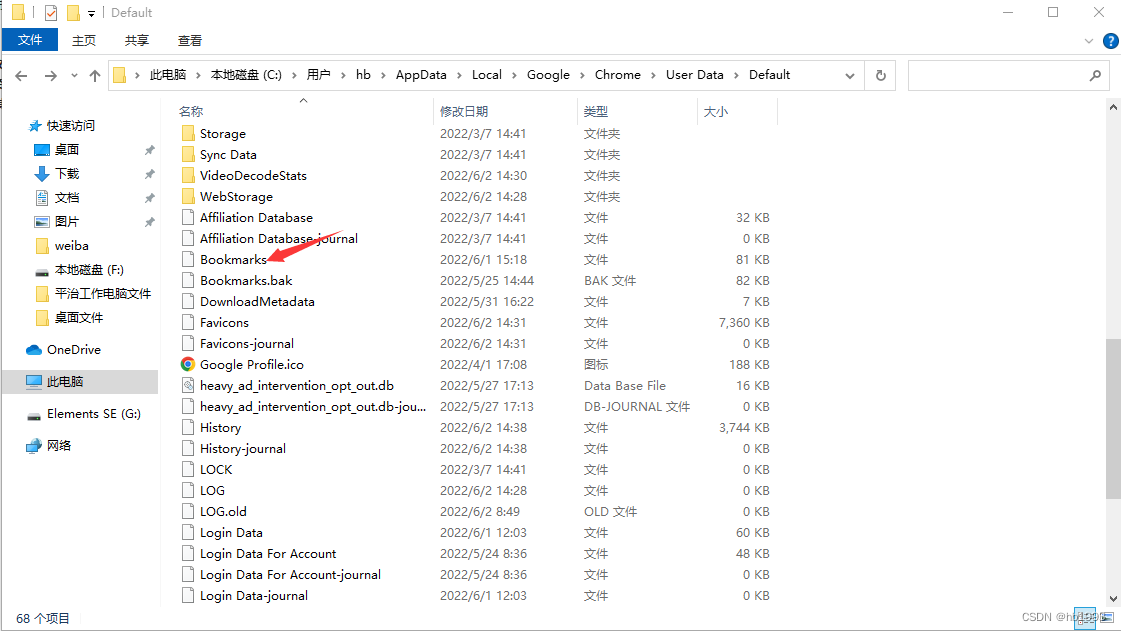
Task: Select the Bookmarks file
Action: pos(233,259)
